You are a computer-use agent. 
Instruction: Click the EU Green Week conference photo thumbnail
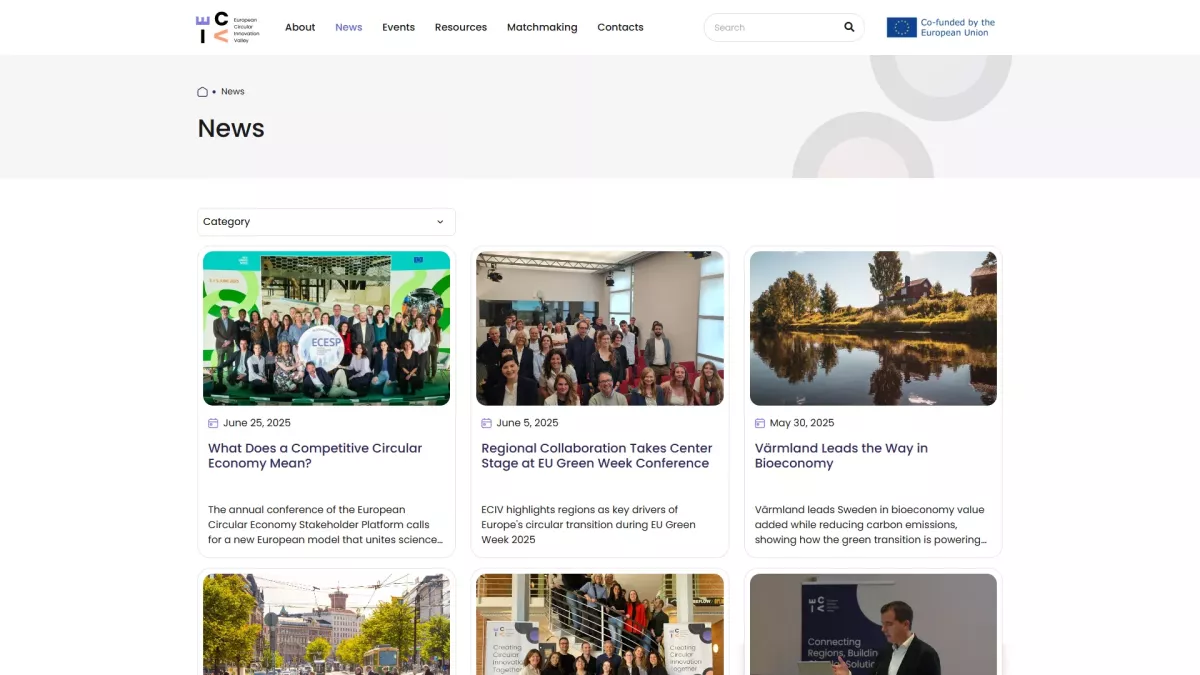[599, 328]
